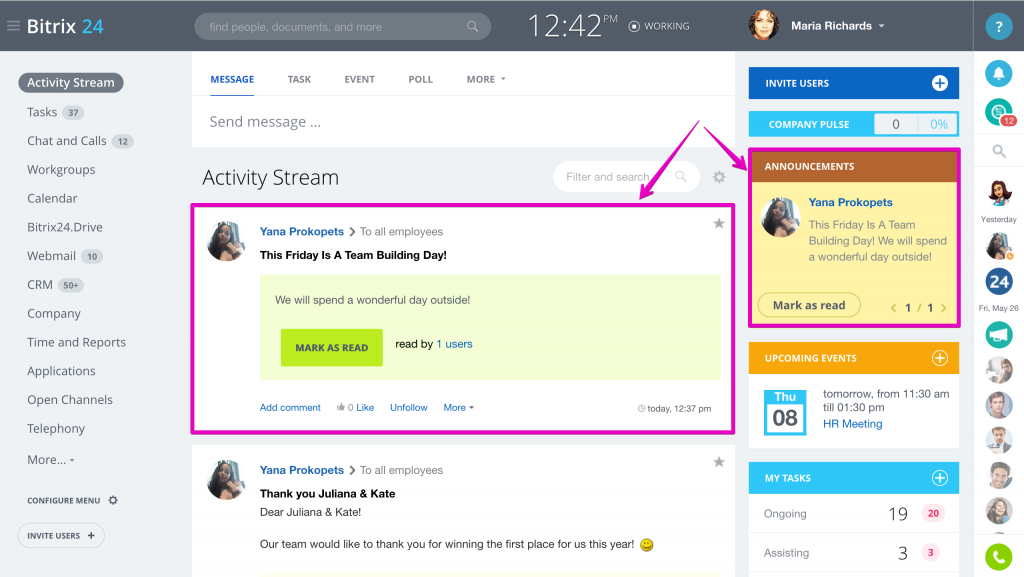Open Time and Reports menu item
1024x577 pixels.
[76, 342]
